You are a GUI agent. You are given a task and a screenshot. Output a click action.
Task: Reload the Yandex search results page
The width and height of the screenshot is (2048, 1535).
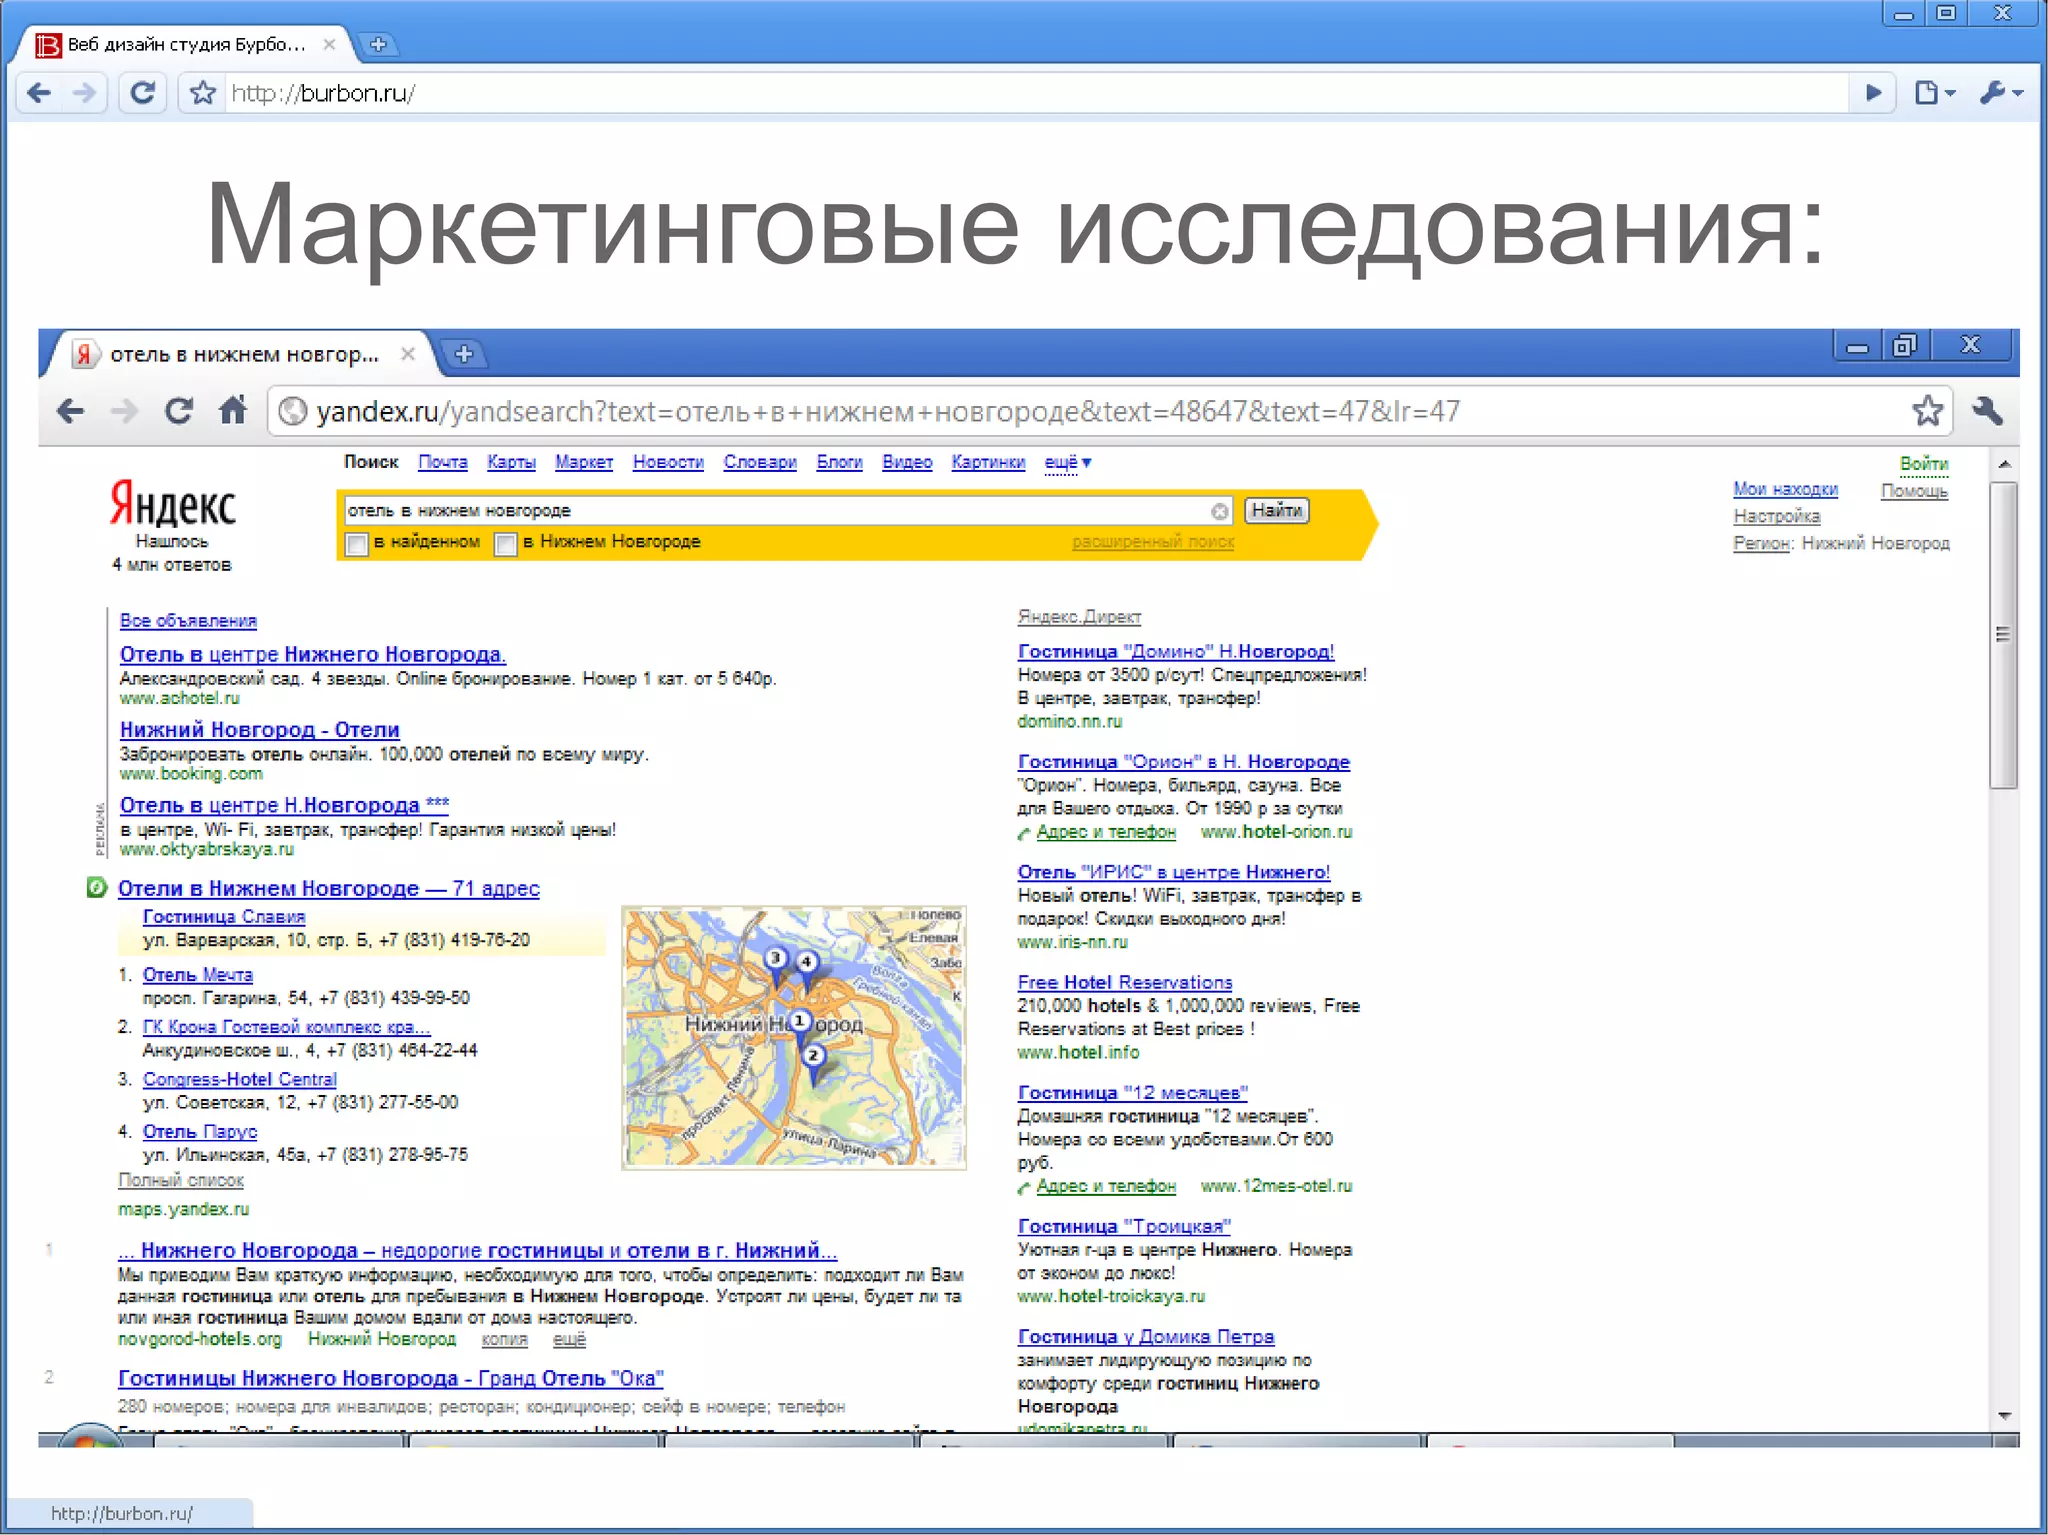click(x=179, y=411)
